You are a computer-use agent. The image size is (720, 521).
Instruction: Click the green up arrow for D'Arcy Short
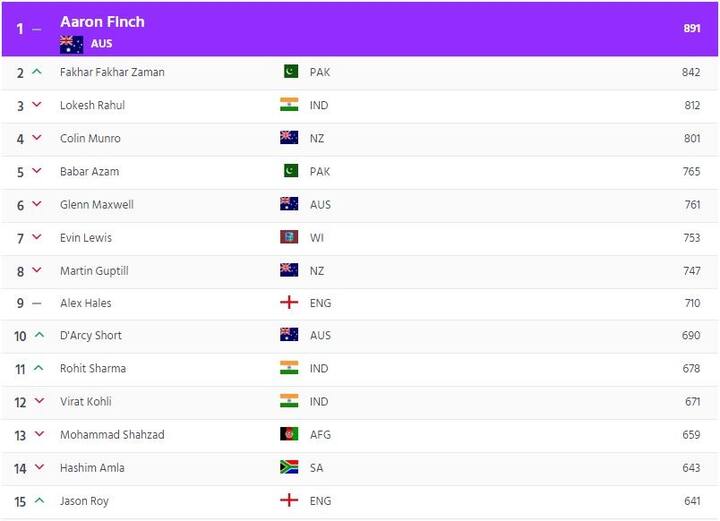(x=39, y=335)
